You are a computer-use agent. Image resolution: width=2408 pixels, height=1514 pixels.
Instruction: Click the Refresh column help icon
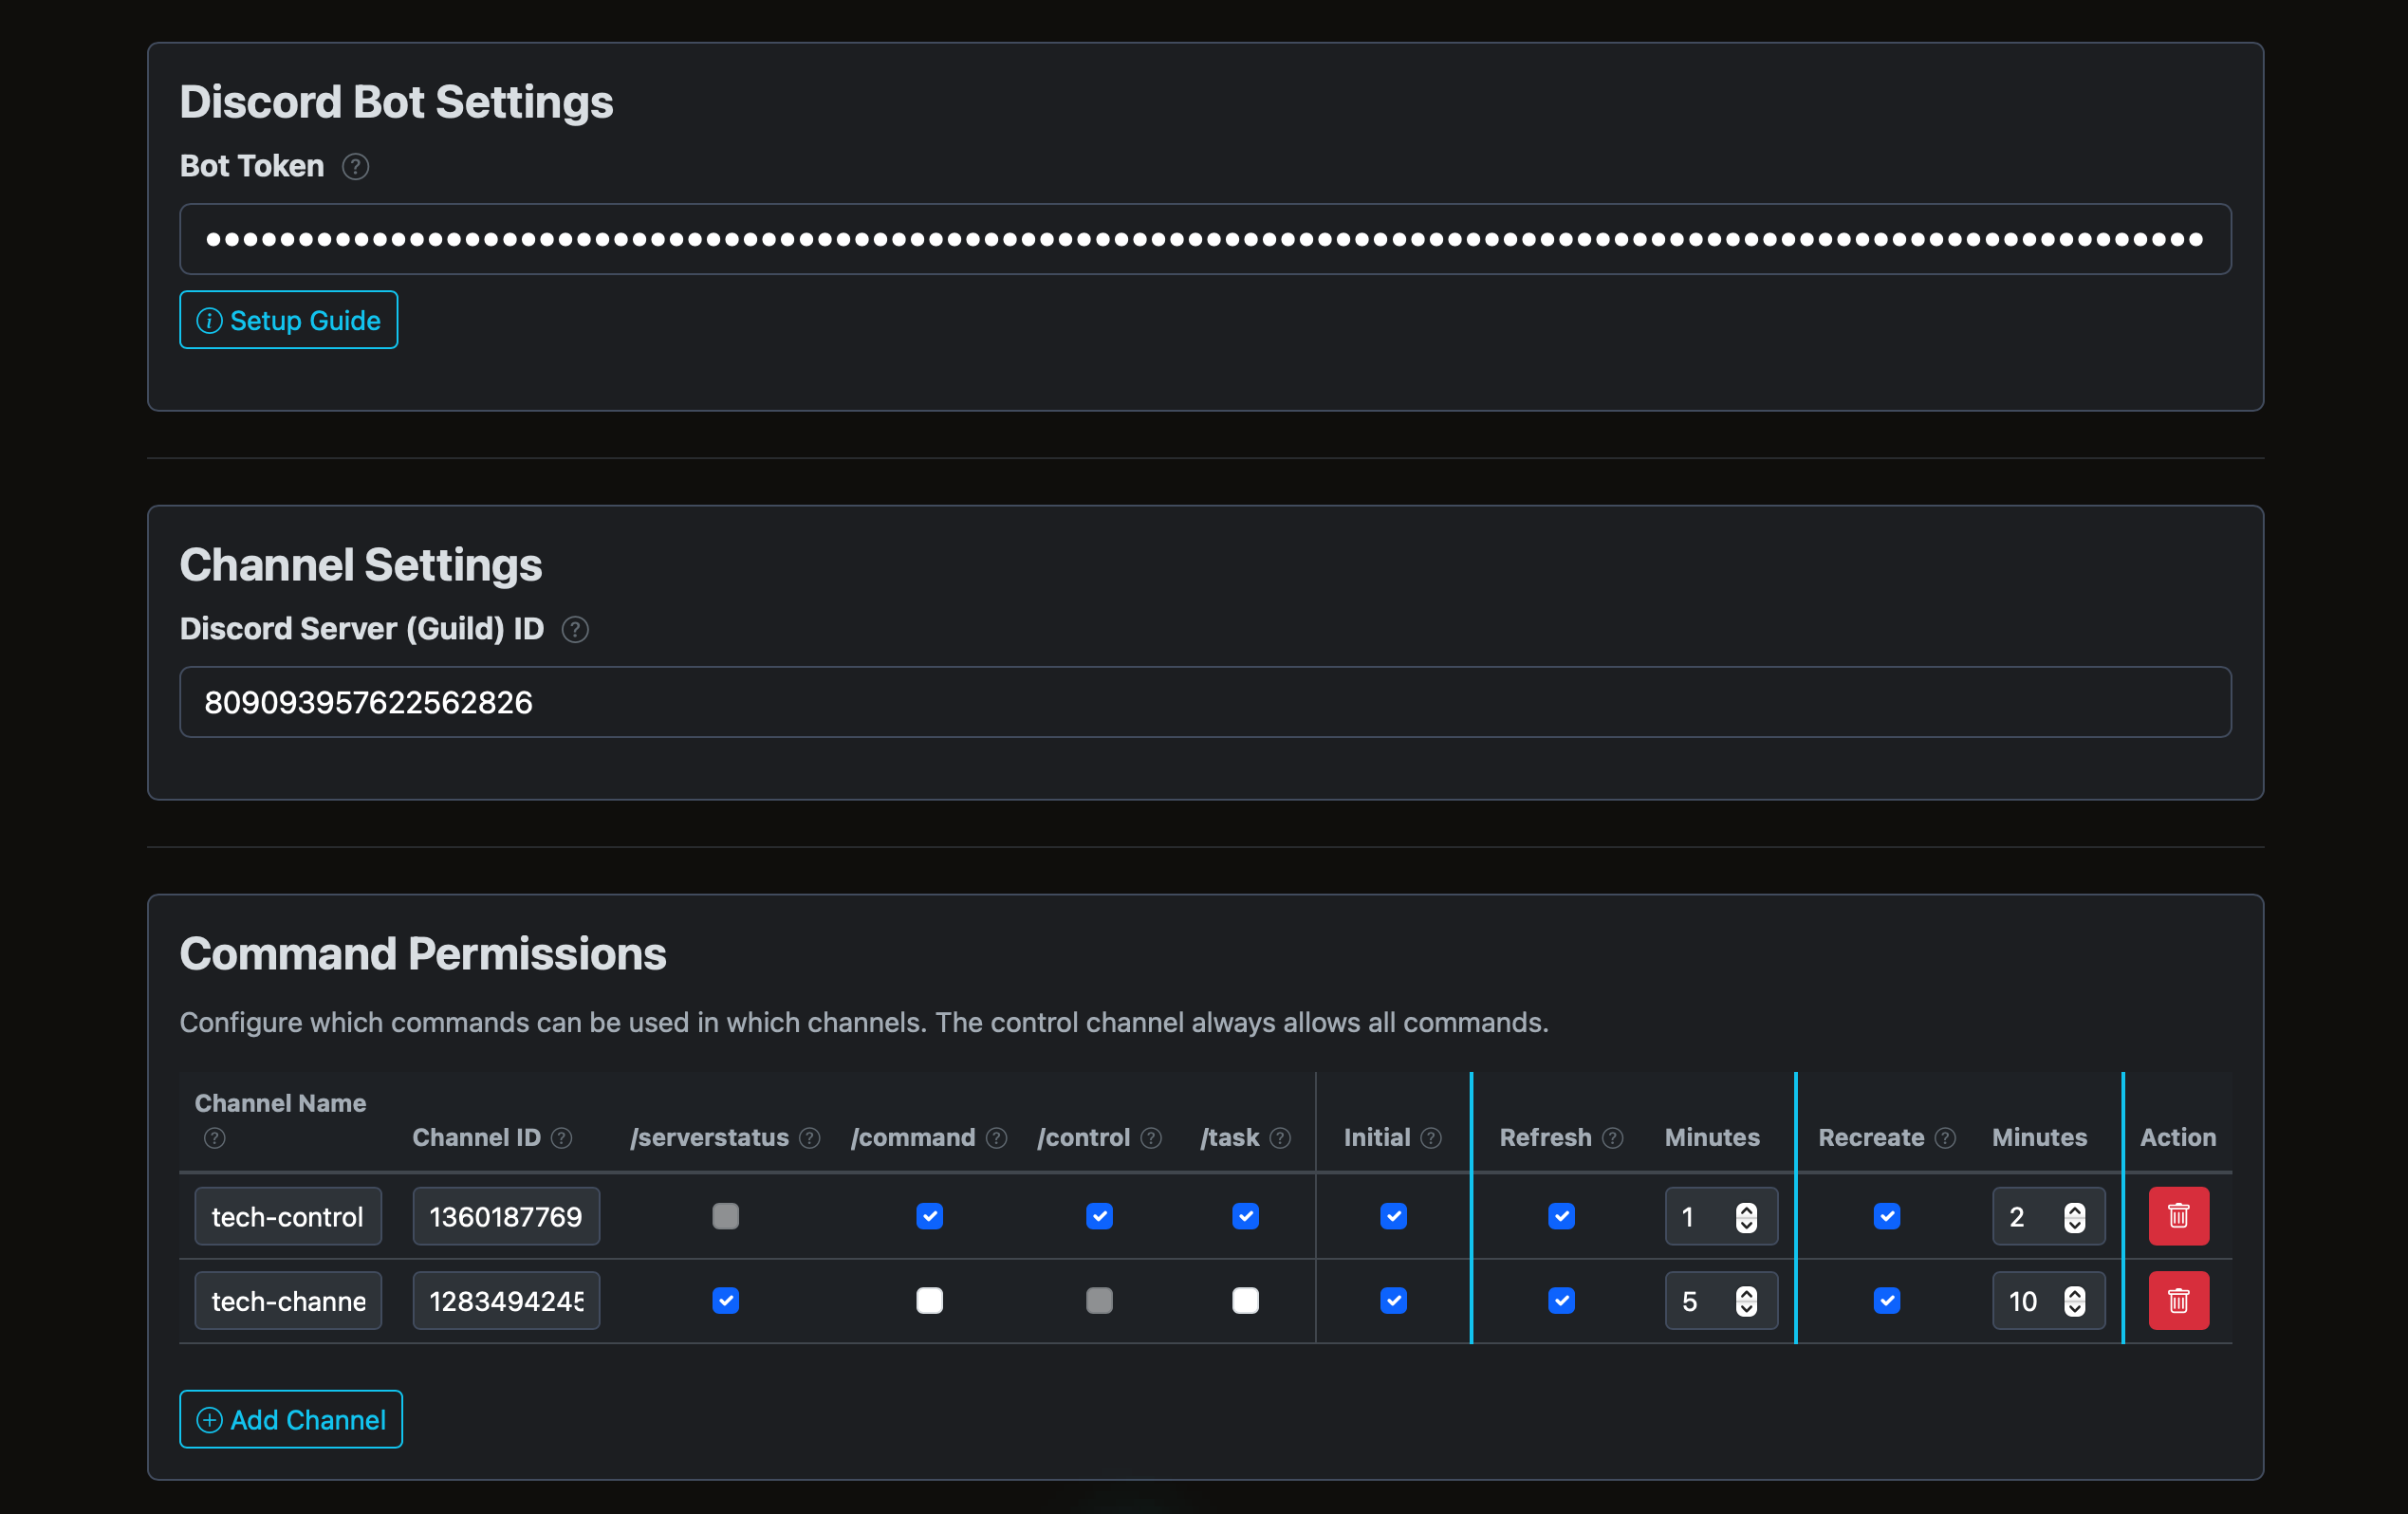(x=1613, y=1138)
